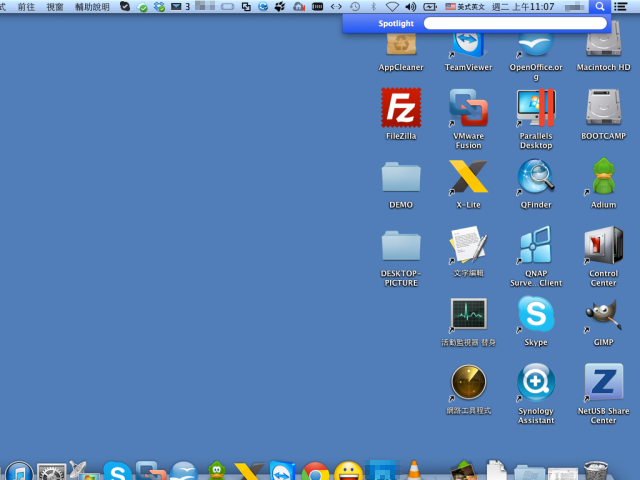This screenshot has width=640, height=480.
Task: Select the AppCleaner desktop icon
Action: pyautogui.click(x=401, y=44)
